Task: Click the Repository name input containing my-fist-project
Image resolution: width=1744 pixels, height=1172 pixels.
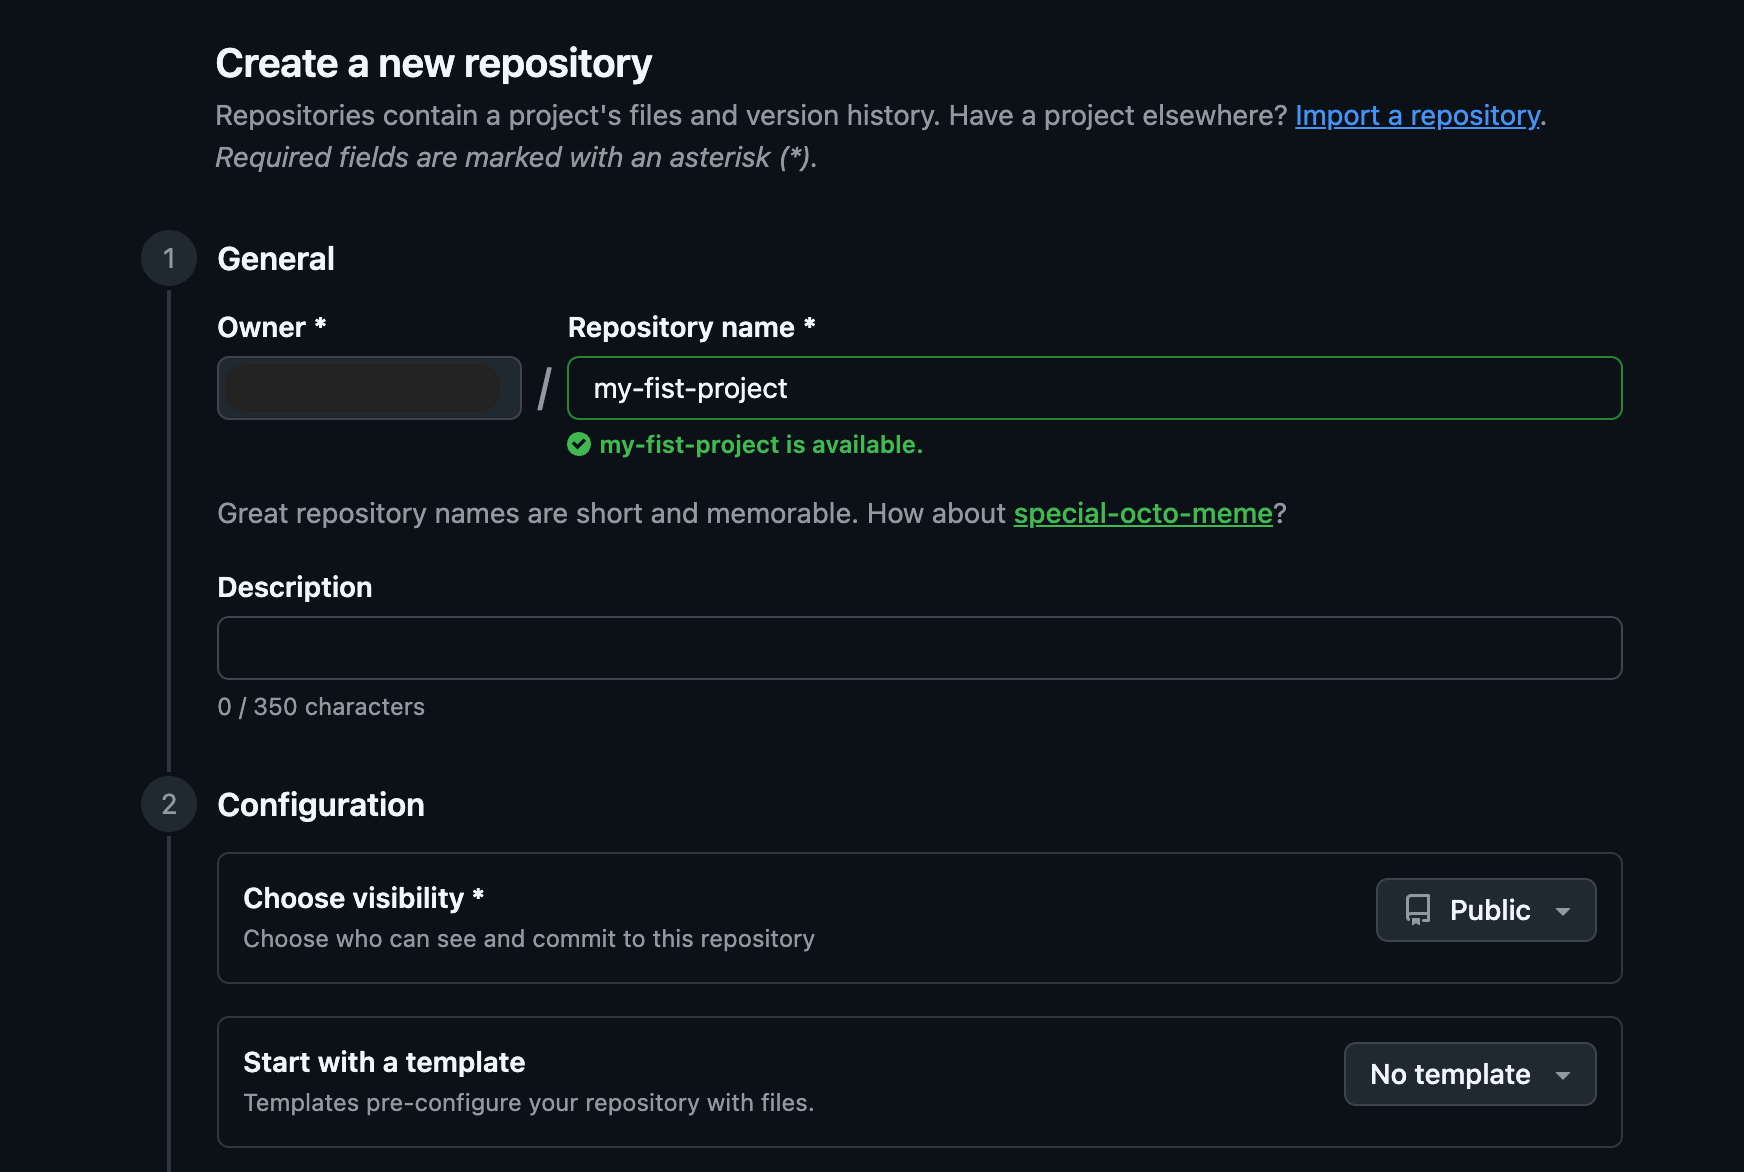Action: tap(1093, 388)
